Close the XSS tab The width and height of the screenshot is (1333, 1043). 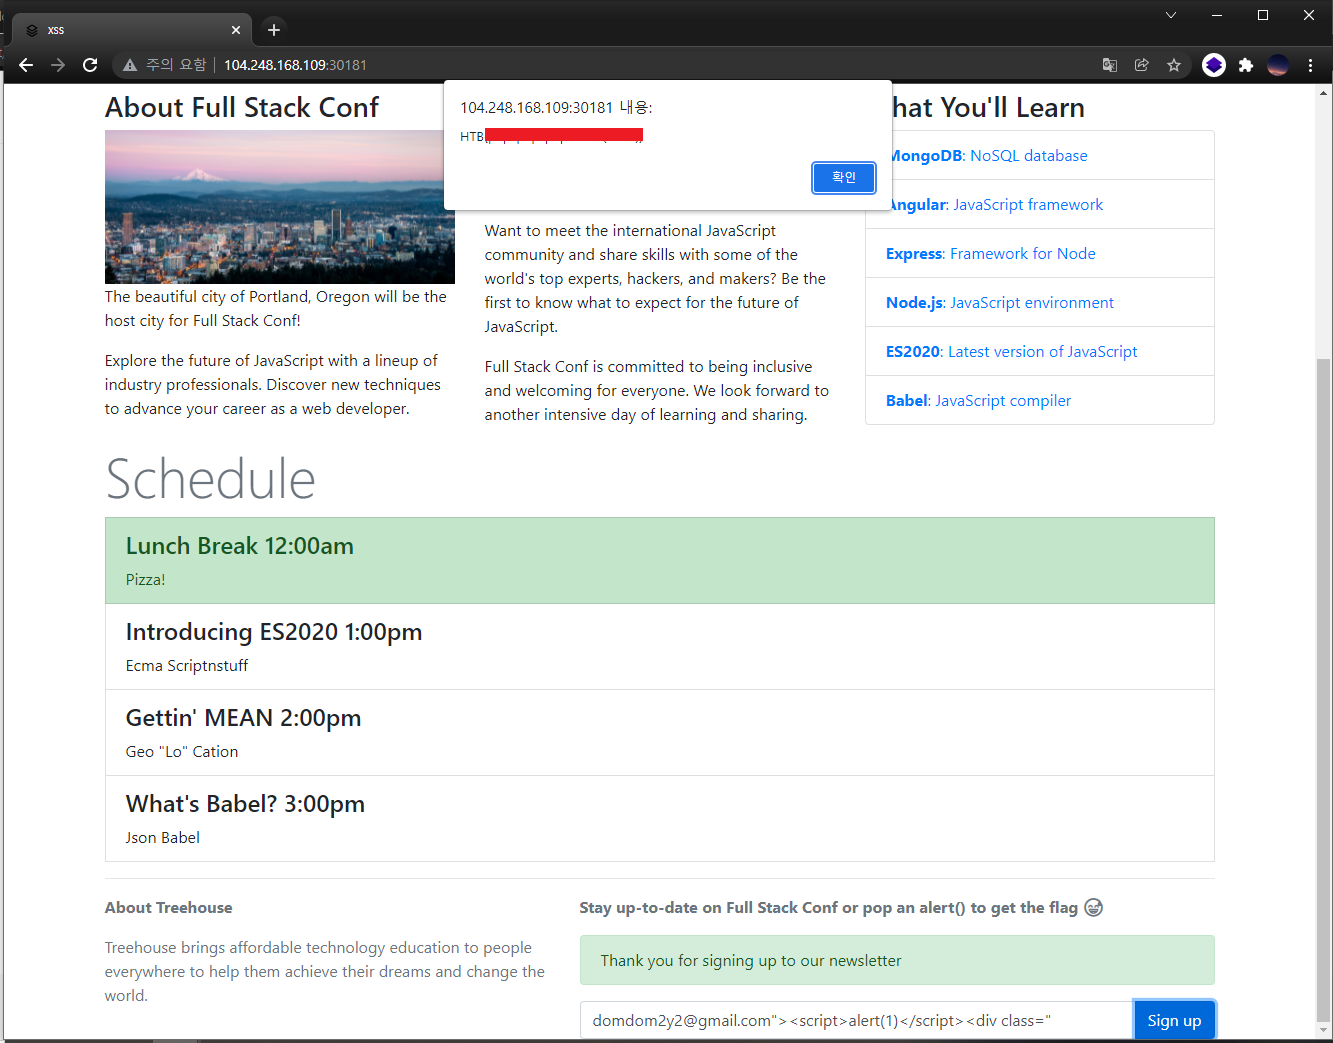(236, 30)
